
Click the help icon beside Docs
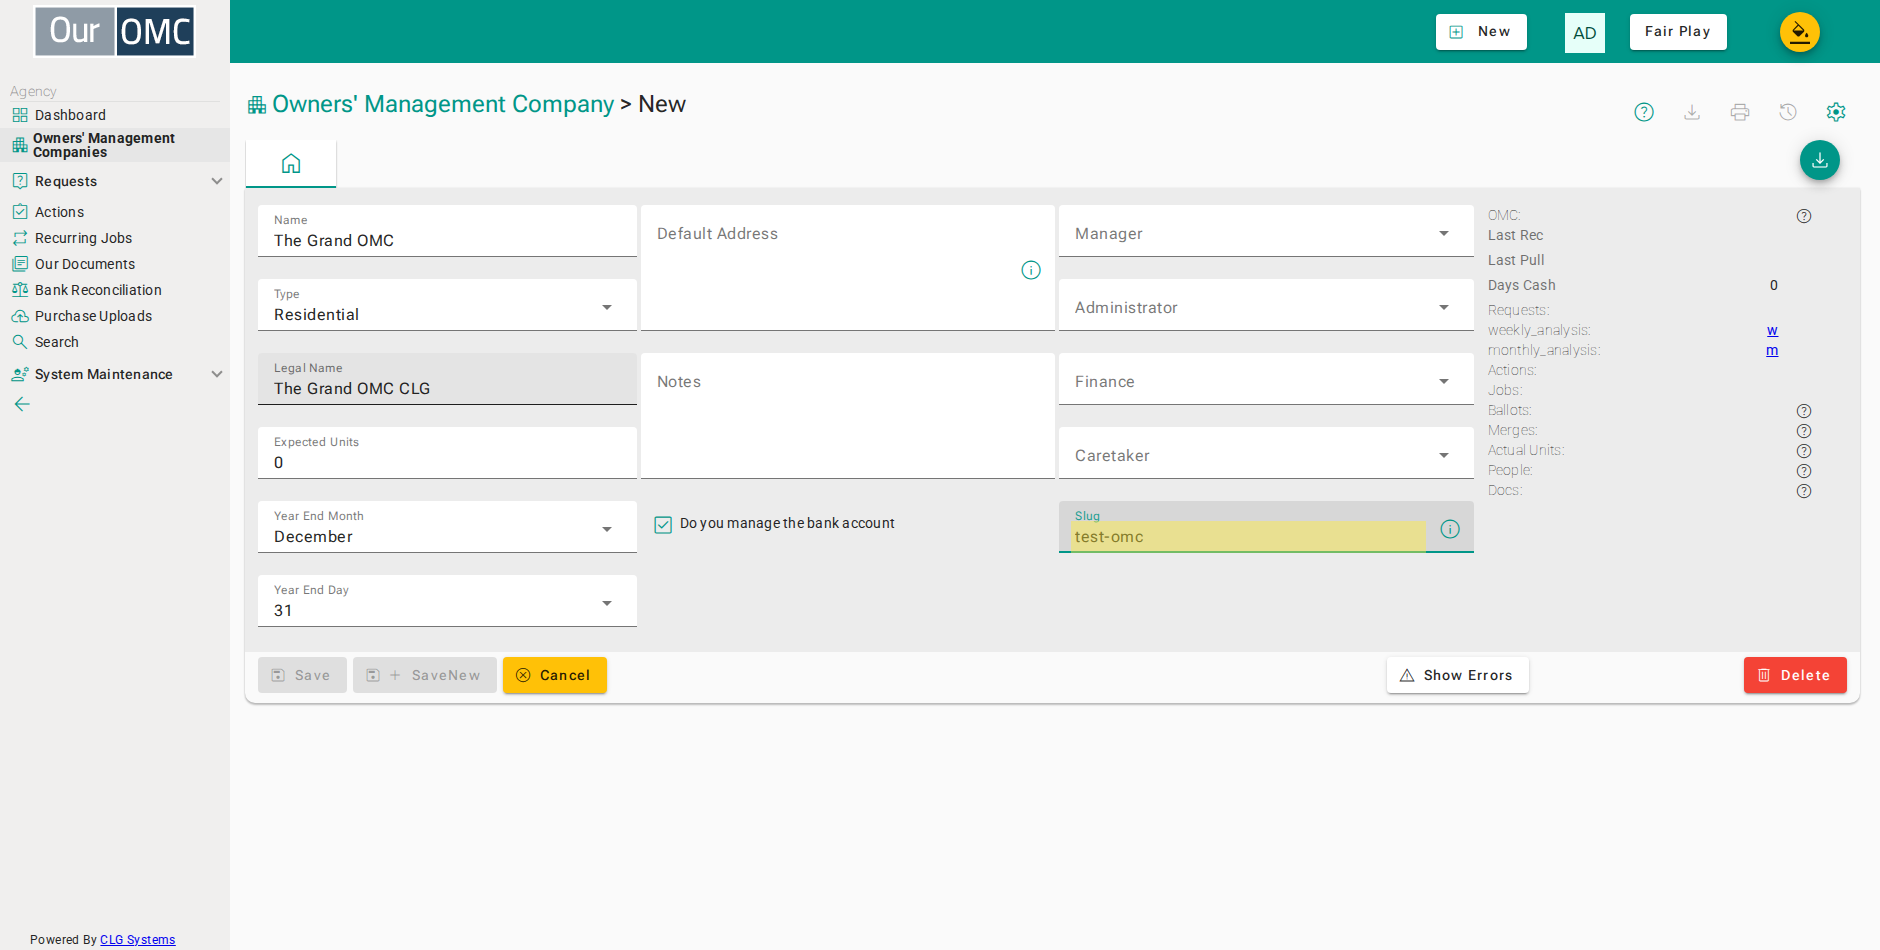pyautogui.click(x=1804, y=491)
